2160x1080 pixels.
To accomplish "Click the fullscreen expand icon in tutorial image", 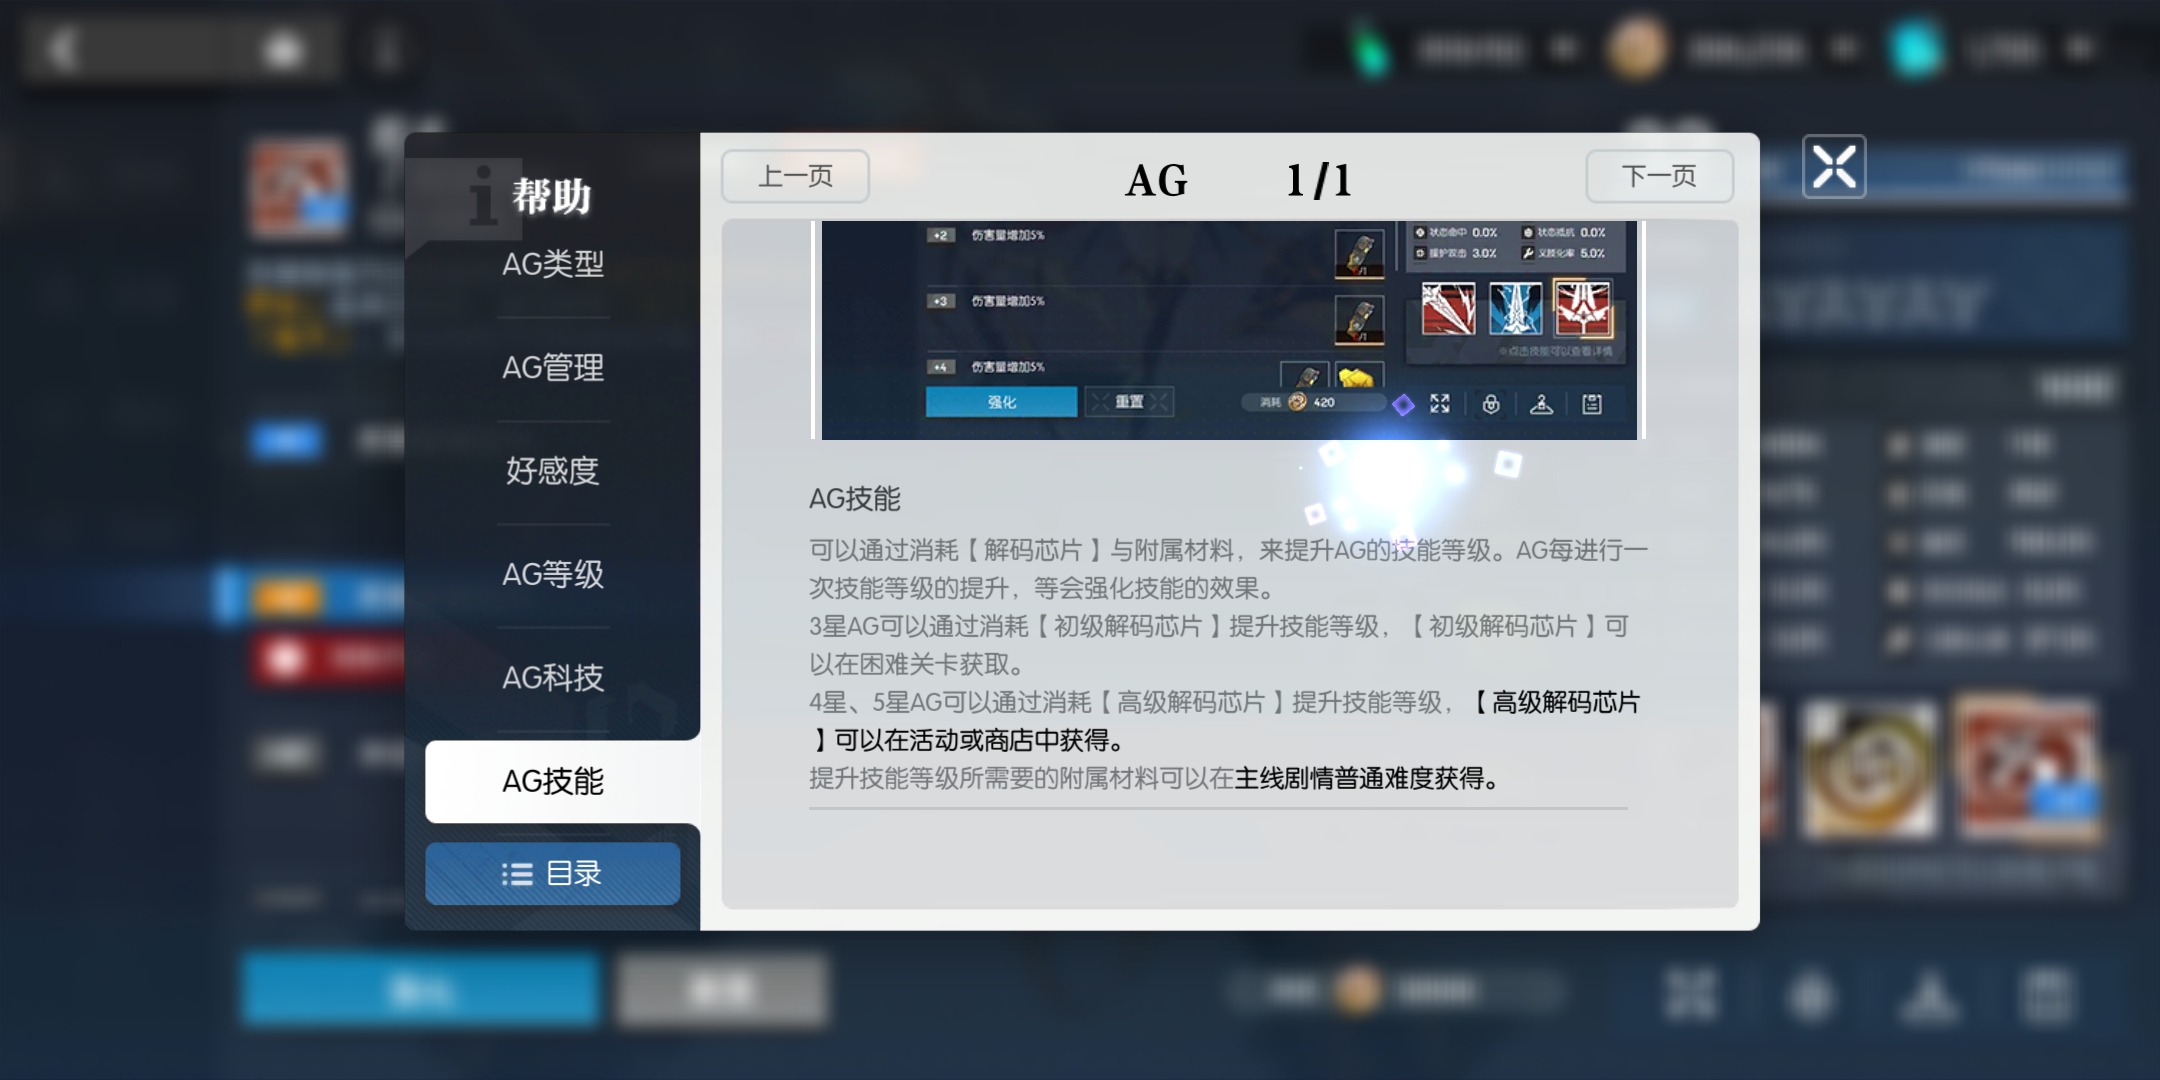I will (1440, 403).
